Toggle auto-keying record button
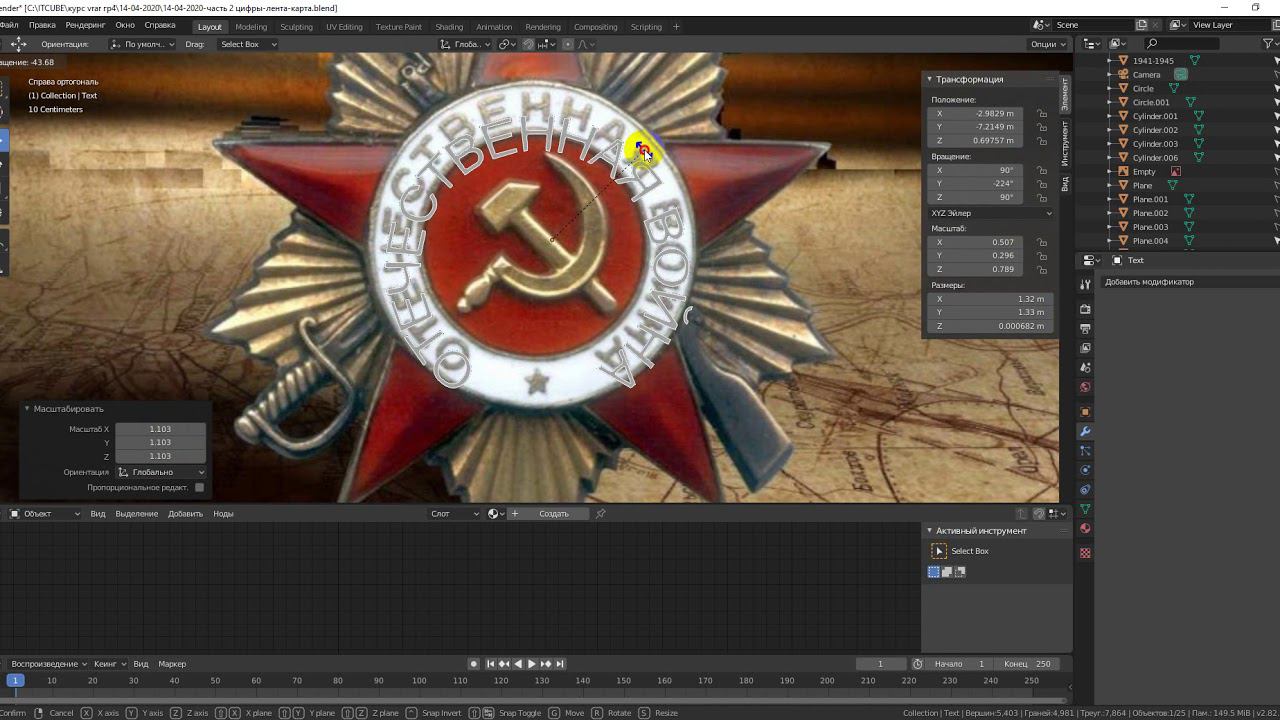The width and height of the screenshot is (1280, 720). (474, 664)
